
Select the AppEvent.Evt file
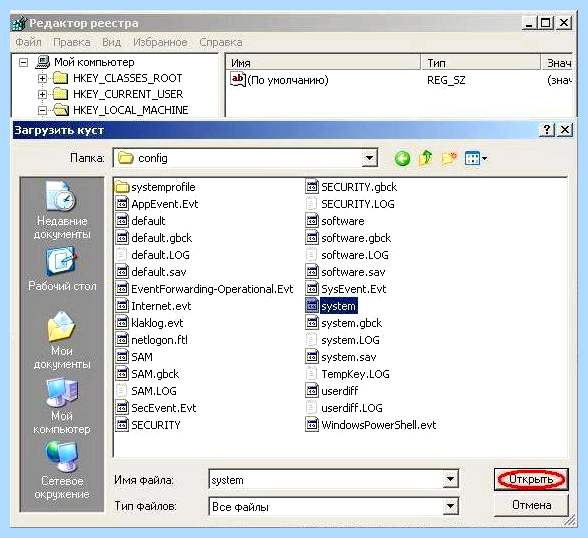click(157, 204)
